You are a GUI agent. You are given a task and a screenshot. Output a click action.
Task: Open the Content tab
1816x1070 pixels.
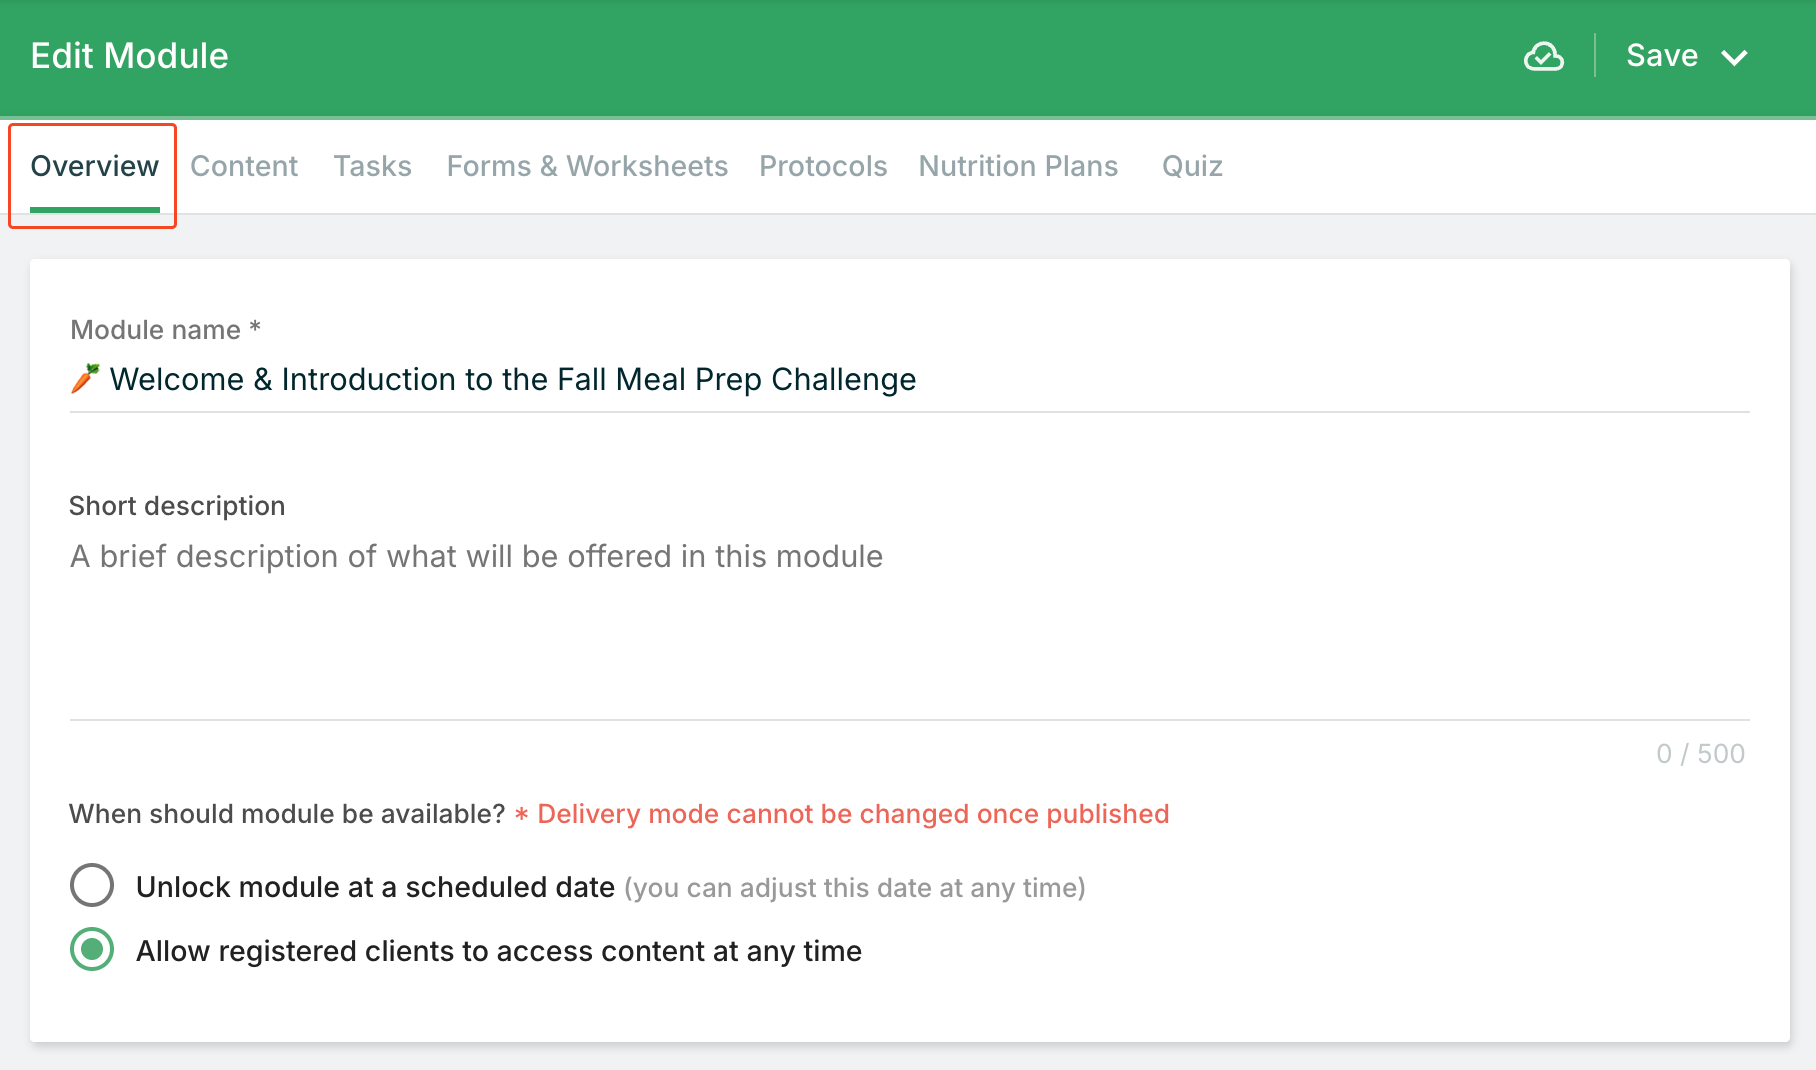[244, 166]
